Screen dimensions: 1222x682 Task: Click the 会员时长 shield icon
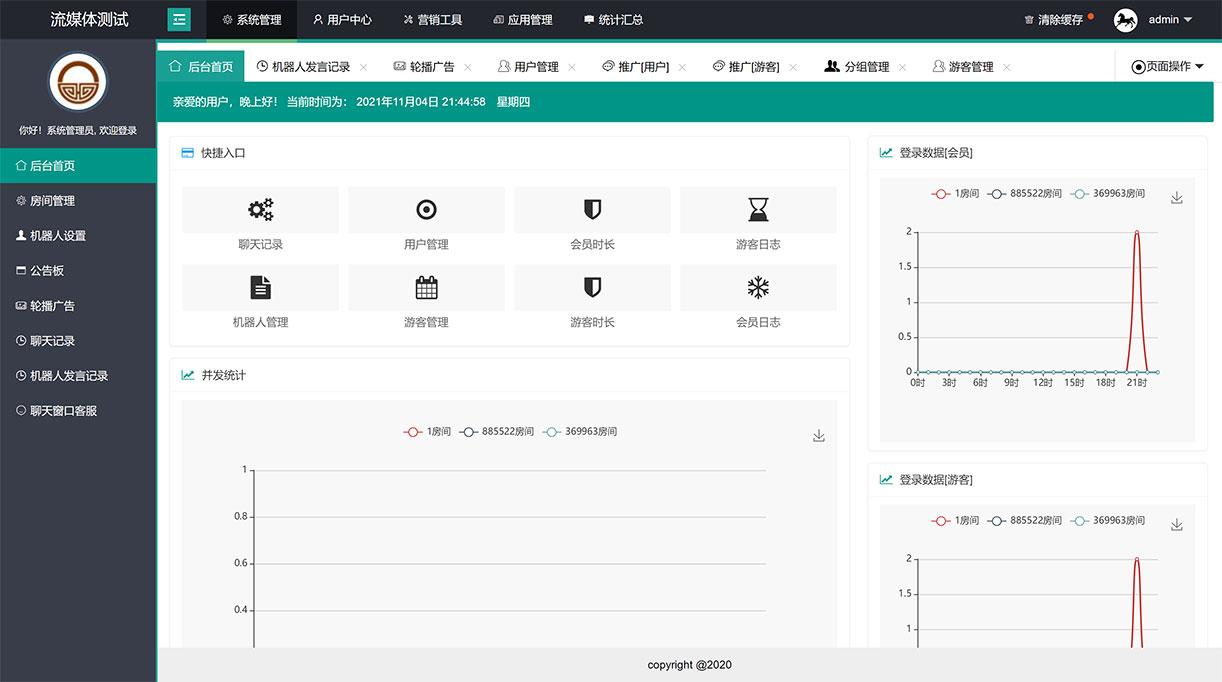tap(592, 210)
